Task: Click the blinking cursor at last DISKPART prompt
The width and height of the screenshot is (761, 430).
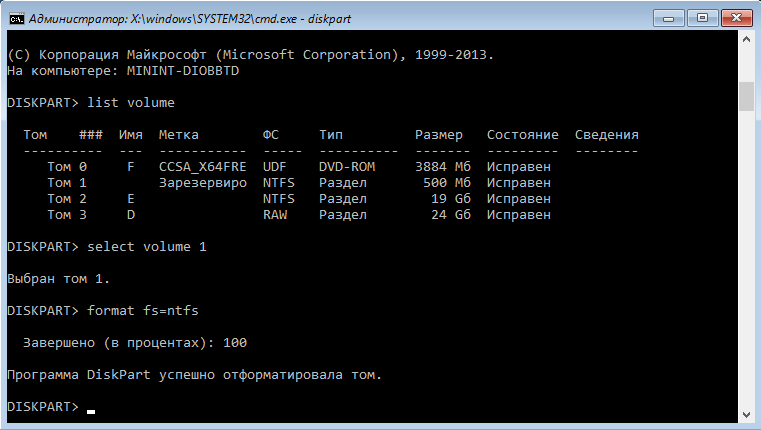Action: (91, 409)
